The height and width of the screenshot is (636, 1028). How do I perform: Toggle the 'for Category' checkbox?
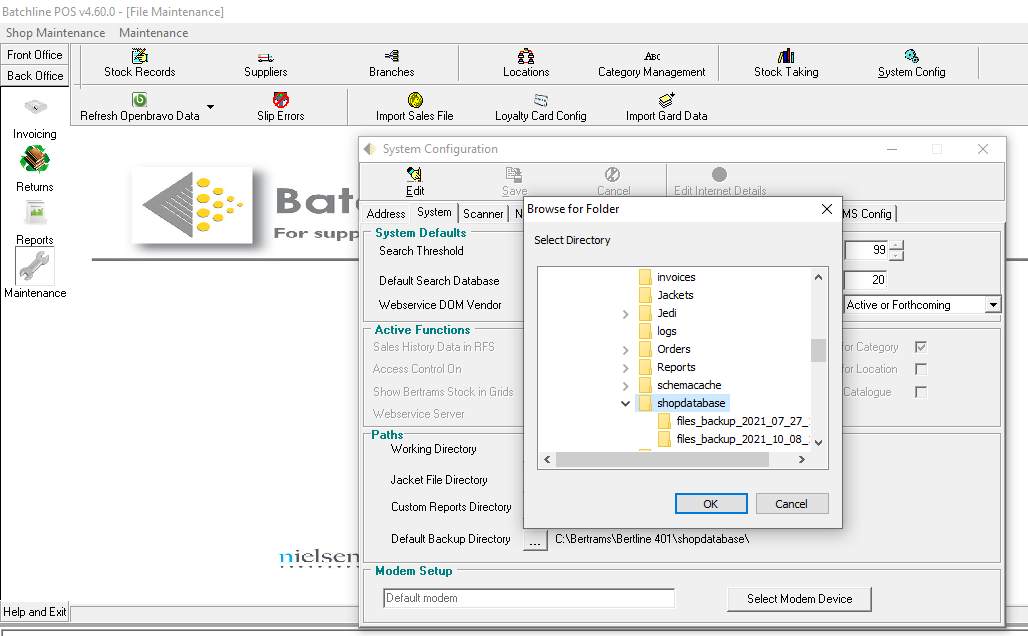coord(921,347)
